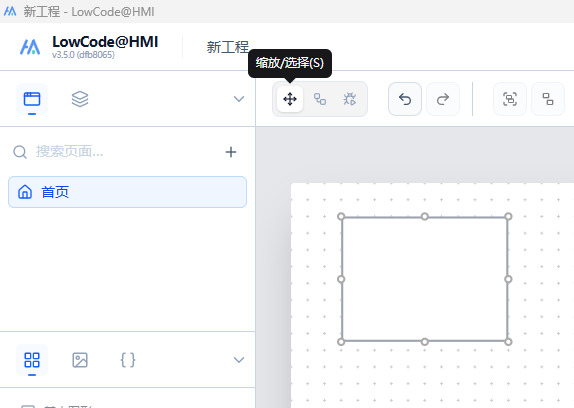Collapse the components panel chevron

click(239, 360)
